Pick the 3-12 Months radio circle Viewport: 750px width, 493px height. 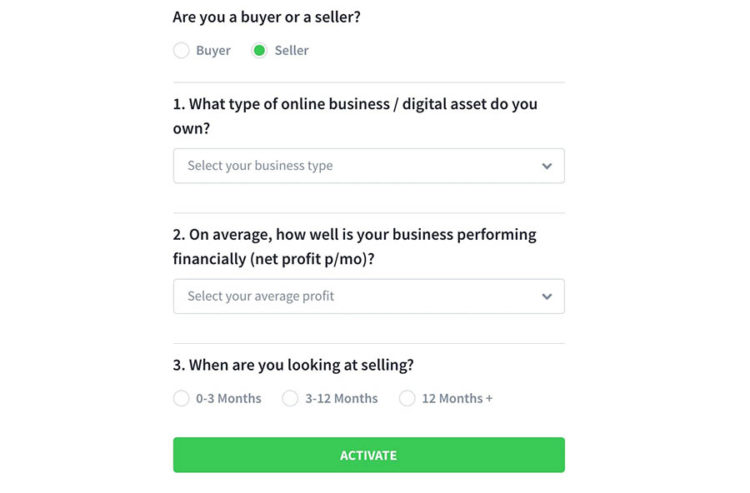point(290,398)
